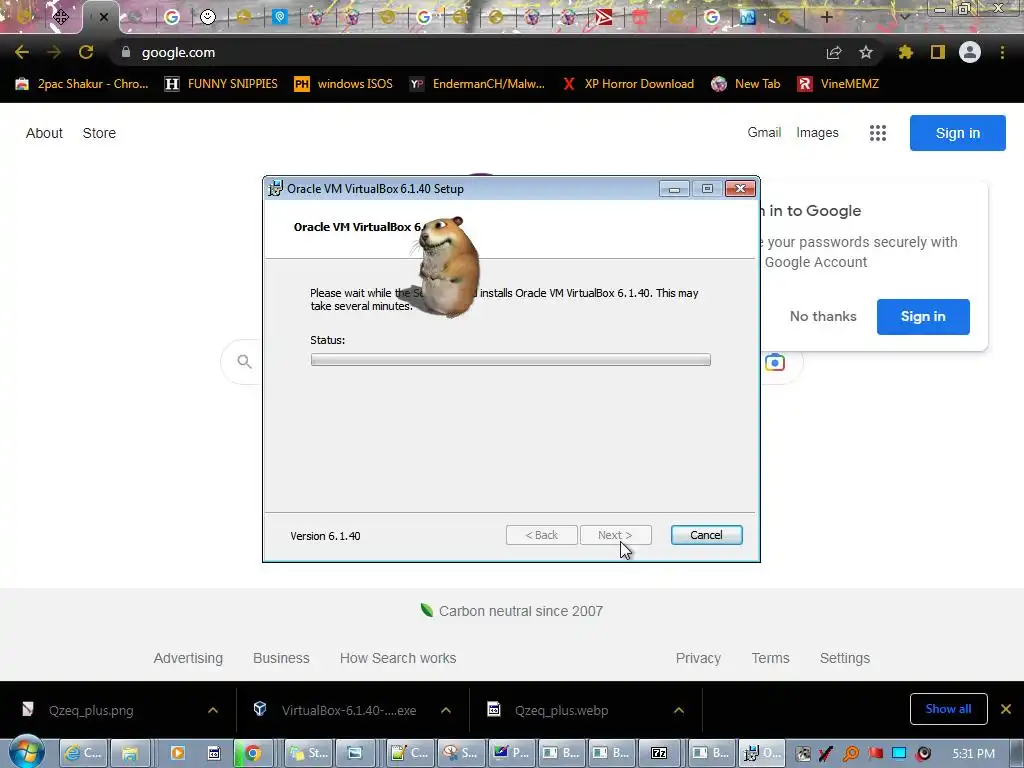Click the Store link on Google
1024x768 pixels.
click(99, 133)
